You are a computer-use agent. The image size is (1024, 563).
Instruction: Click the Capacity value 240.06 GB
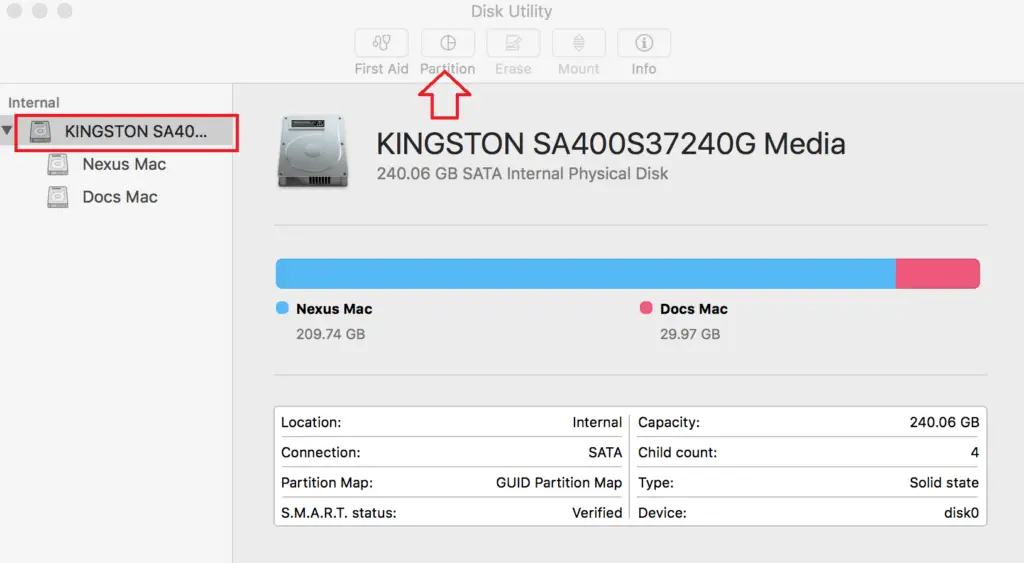click(x=944, y=423)
